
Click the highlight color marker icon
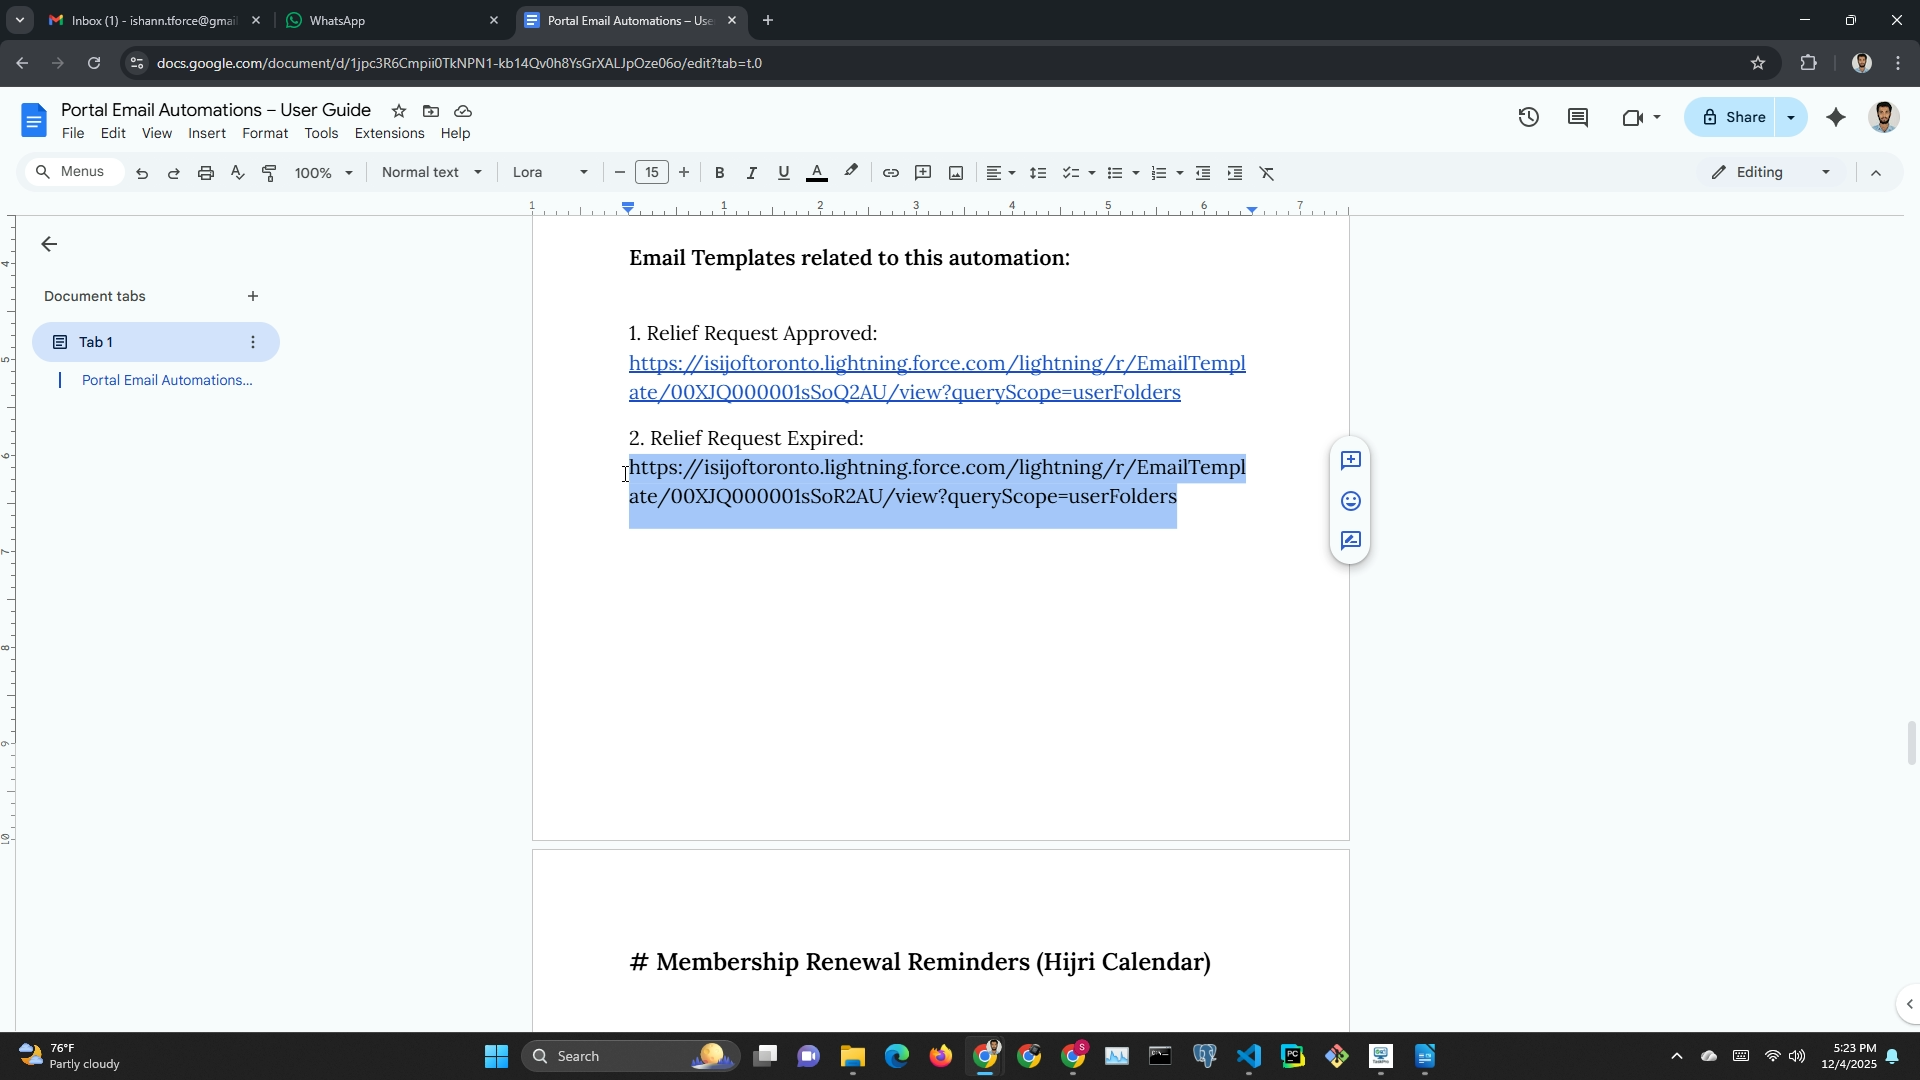click(x=851, y=172)
